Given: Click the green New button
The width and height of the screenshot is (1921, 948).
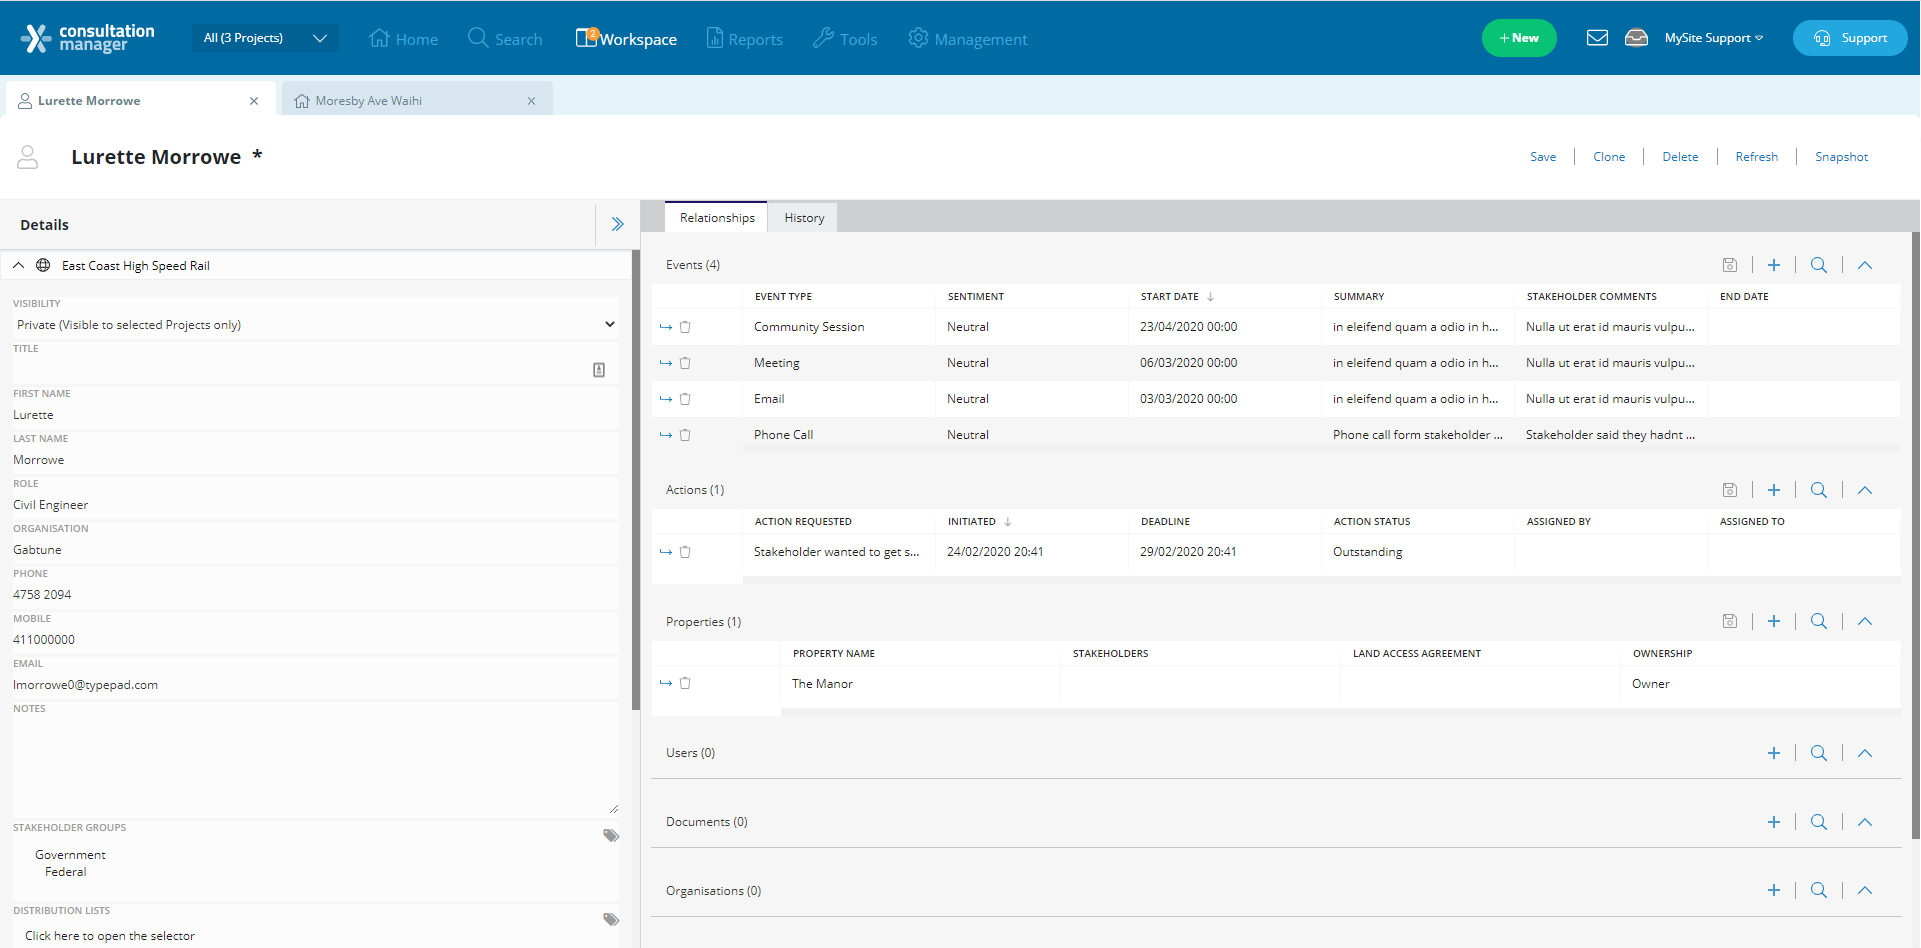Looking at the screenshot, I should [x=1519, y=38].
